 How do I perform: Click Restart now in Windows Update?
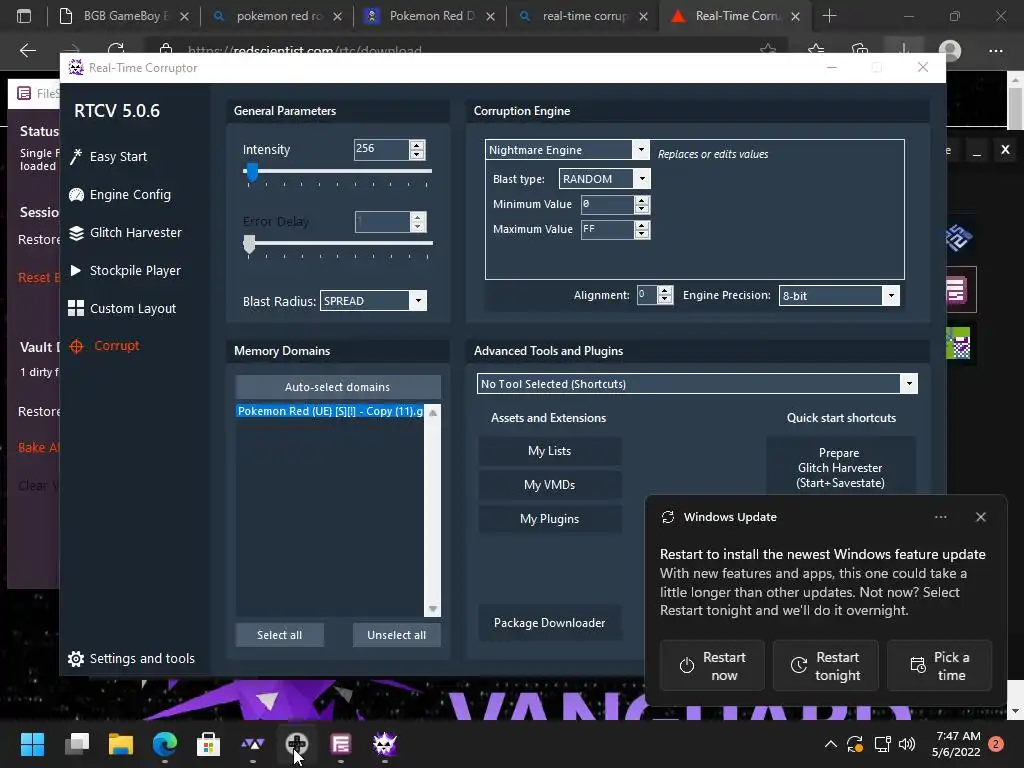point(712,665)
